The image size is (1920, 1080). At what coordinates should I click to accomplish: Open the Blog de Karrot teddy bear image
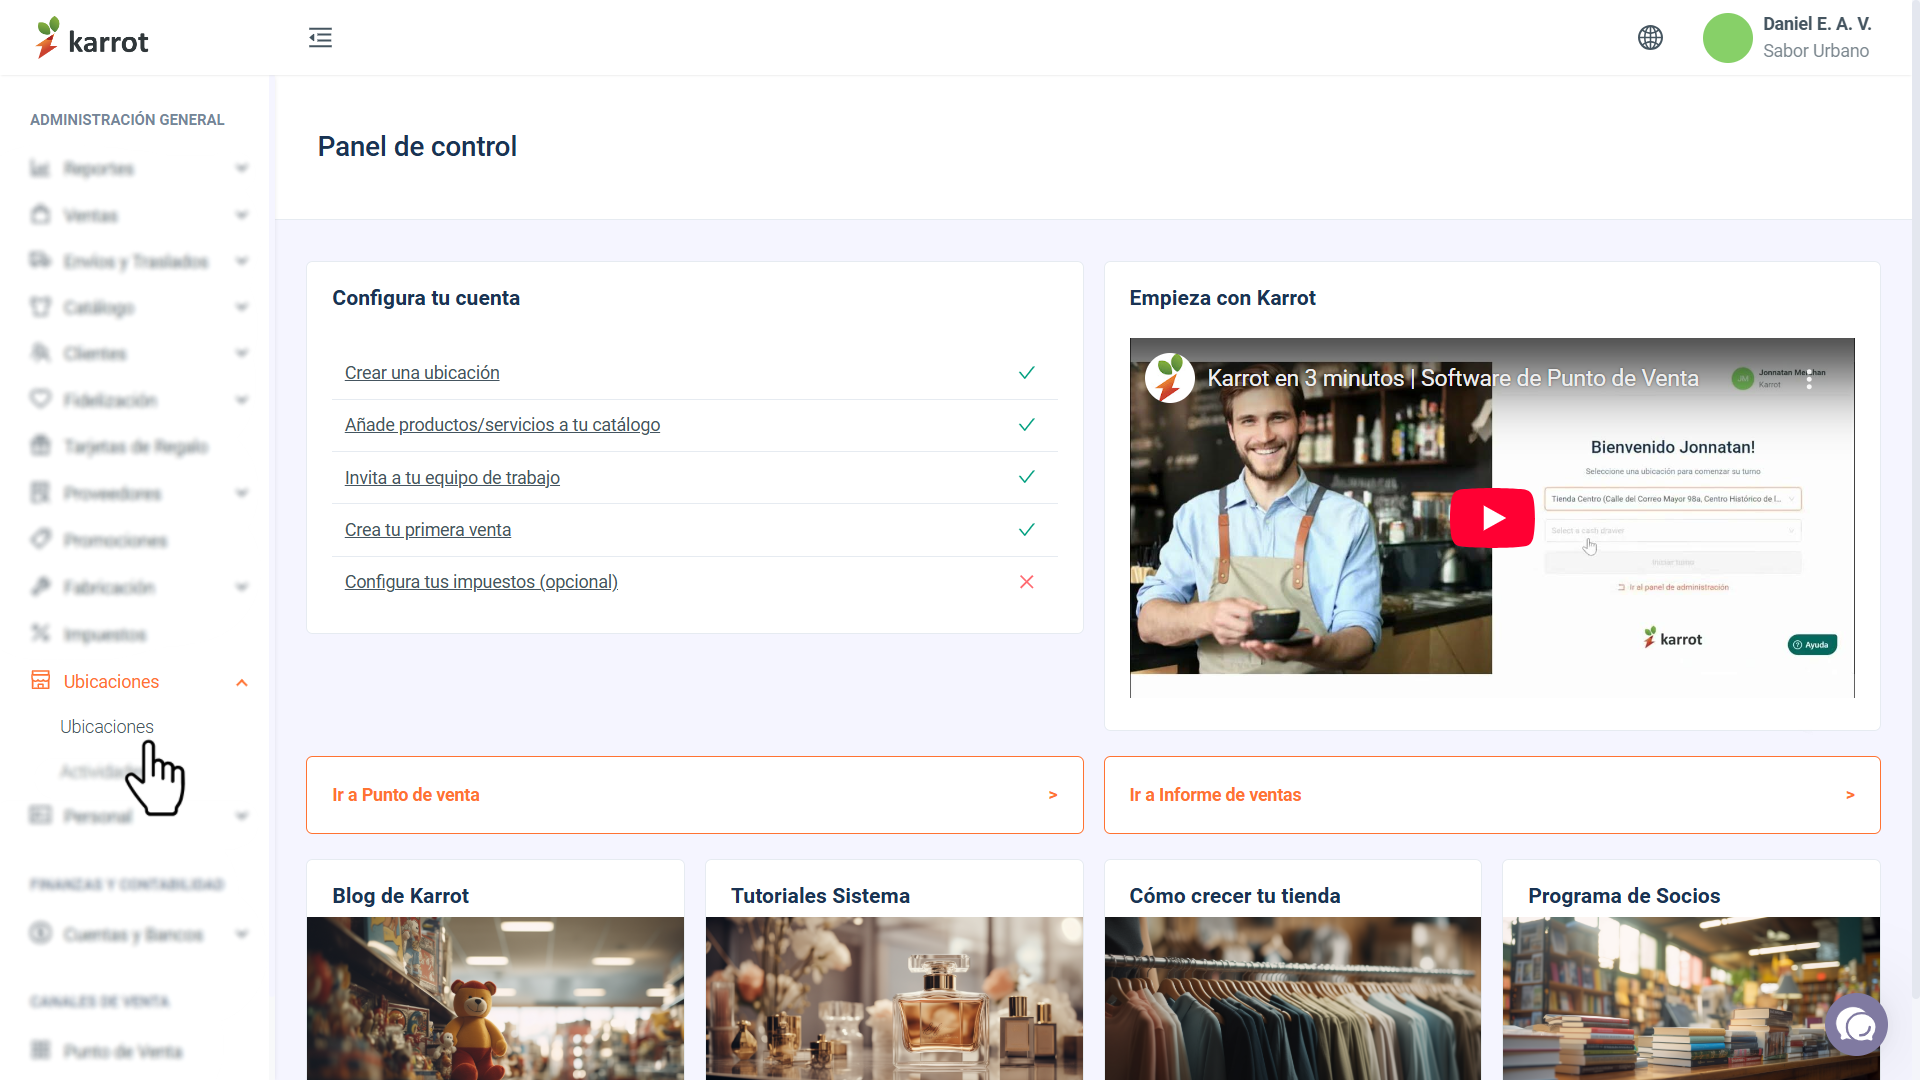(x=495, y=998)
